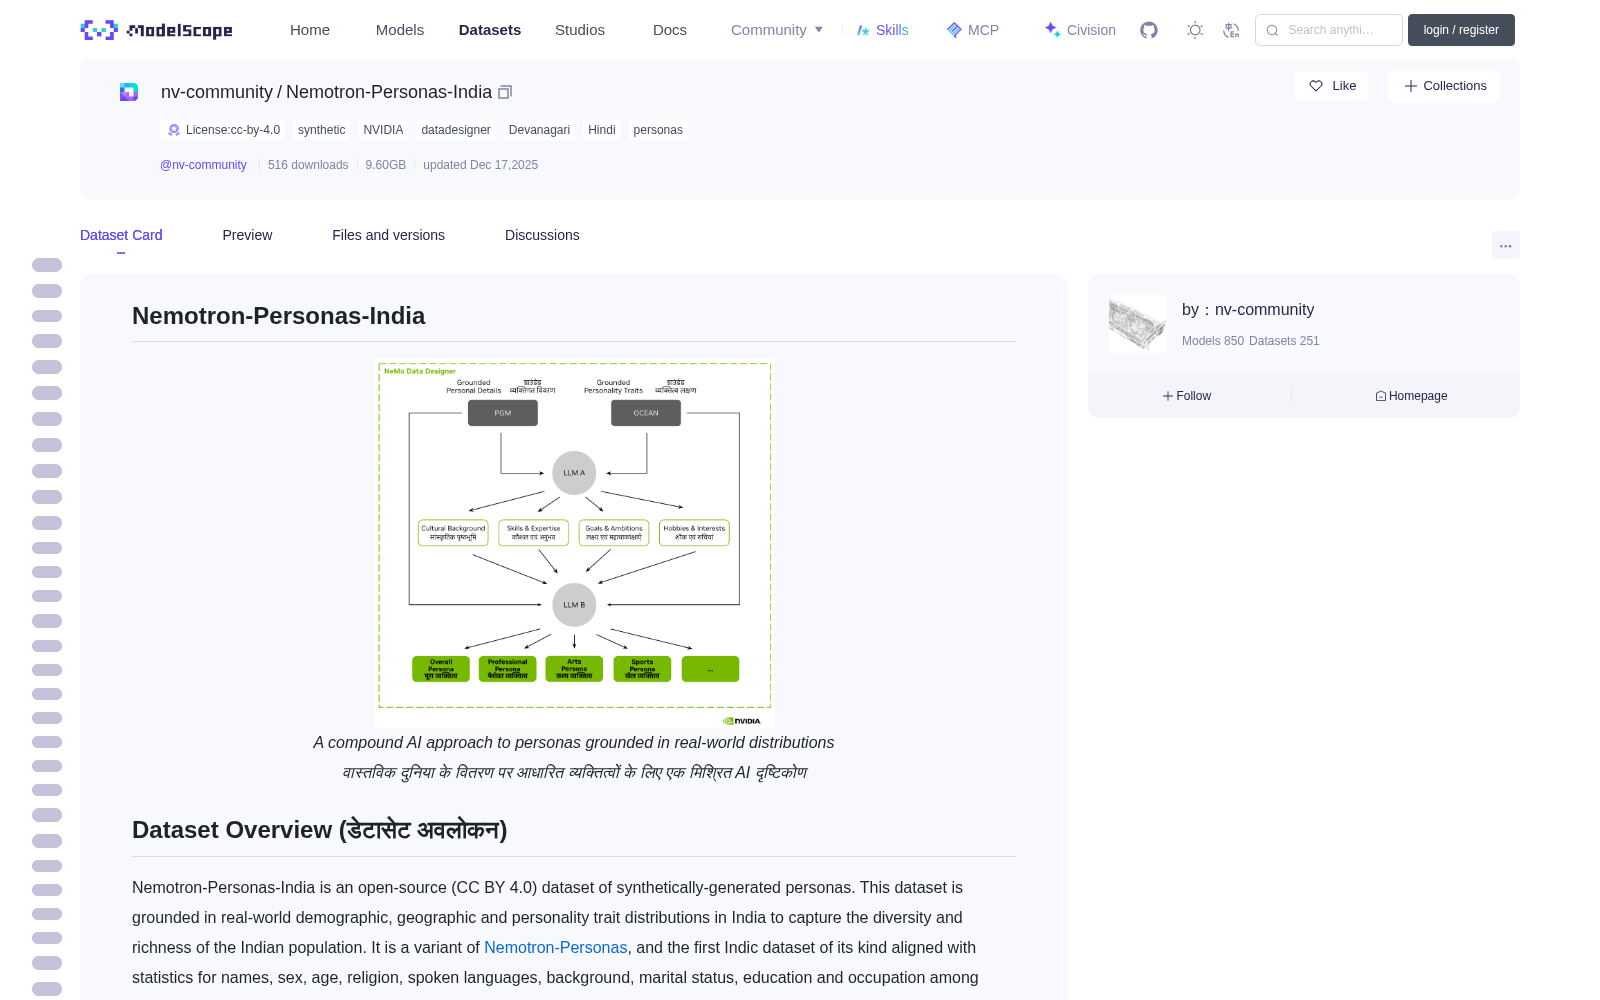Click the updated Dec 17,2025 text
The height and width of the screenshot is (1000, 1600).
point(480,165)
